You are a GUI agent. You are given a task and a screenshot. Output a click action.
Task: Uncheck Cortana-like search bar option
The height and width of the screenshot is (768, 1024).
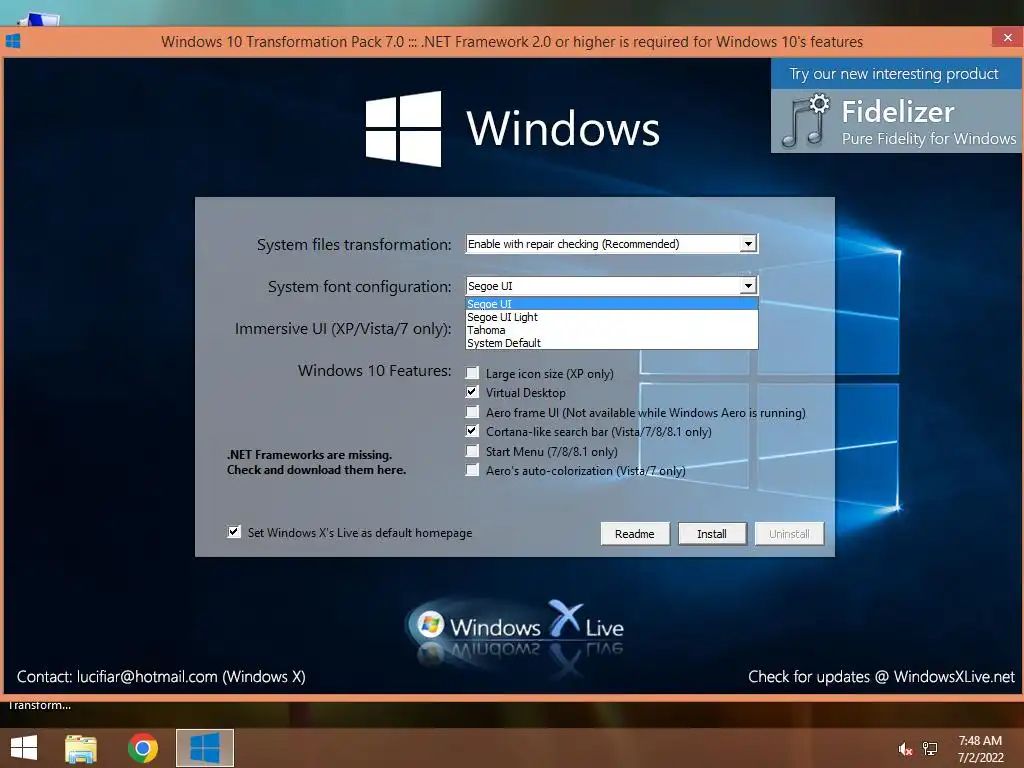tap(472, 431)
